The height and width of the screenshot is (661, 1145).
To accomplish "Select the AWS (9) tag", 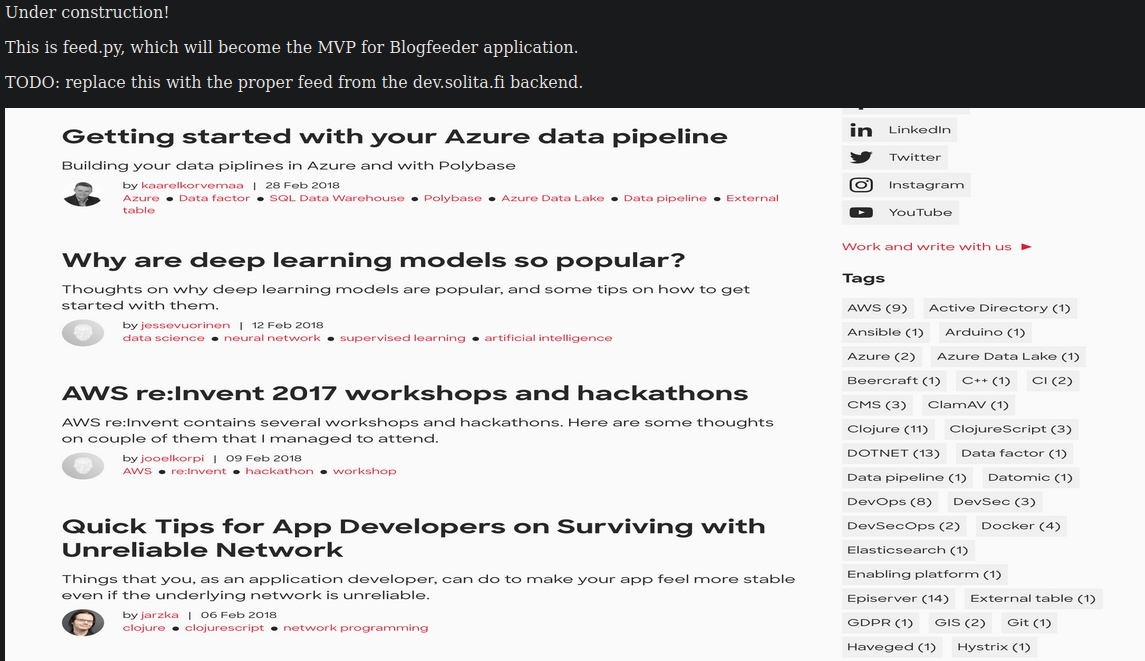I will 877,308.
